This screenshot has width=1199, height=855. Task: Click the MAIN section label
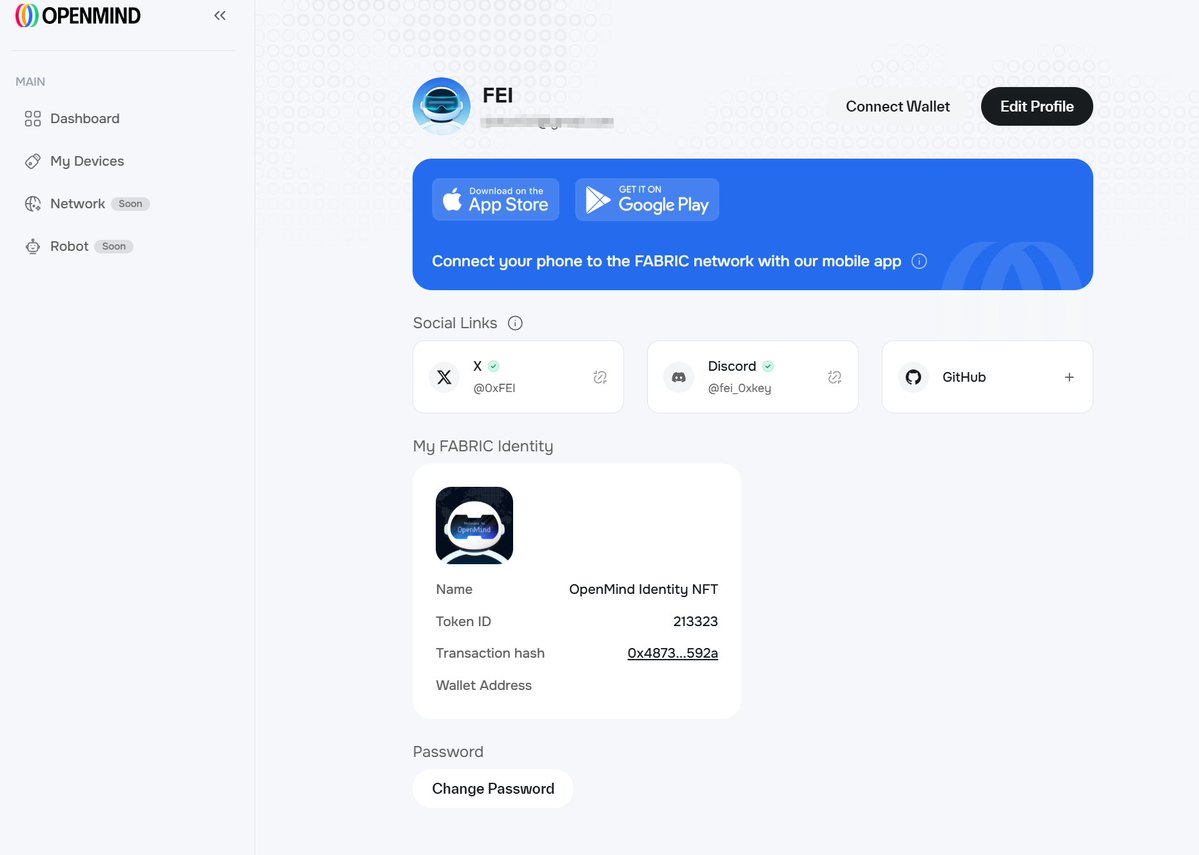click(x=31, y=82)
